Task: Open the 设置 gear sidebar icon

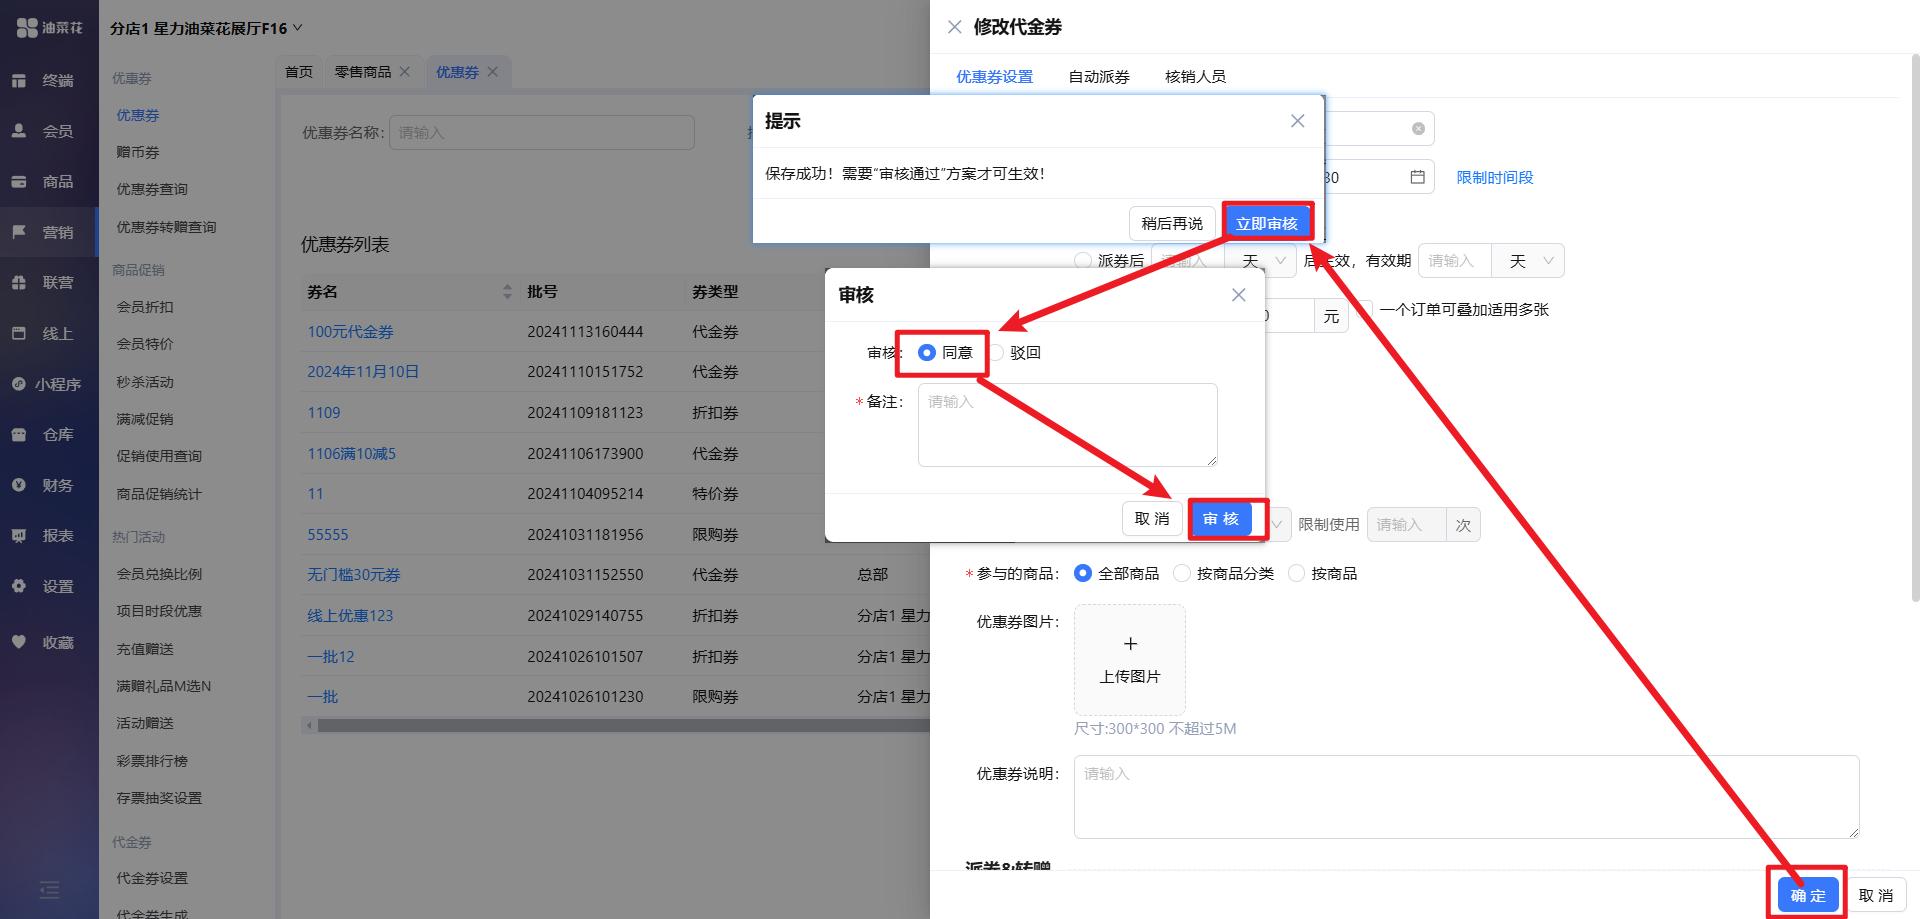Action: click(19, 586)
